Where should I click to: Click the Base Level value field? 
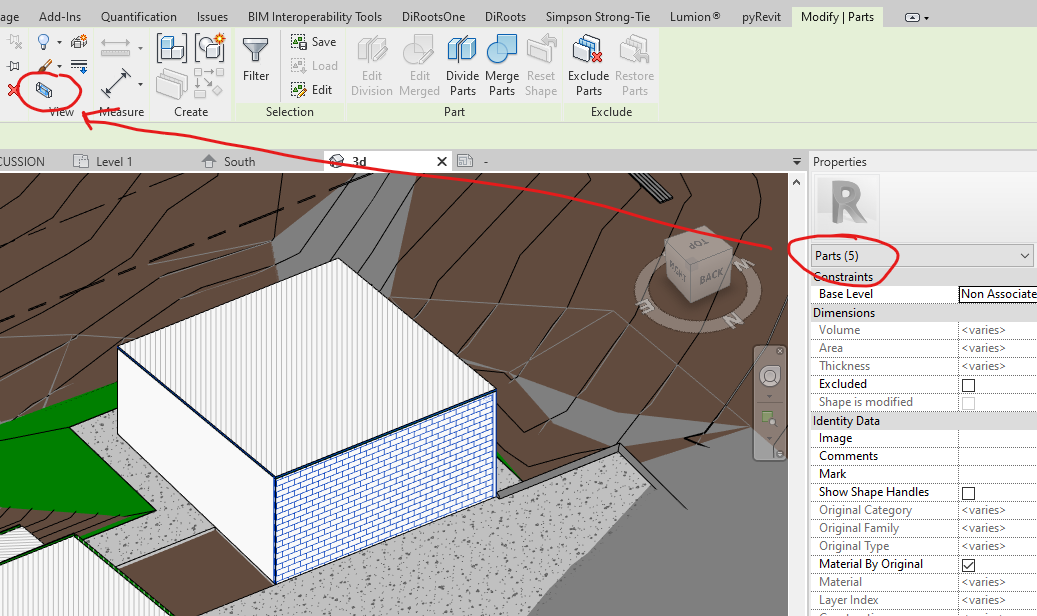(x=997, y=294)
